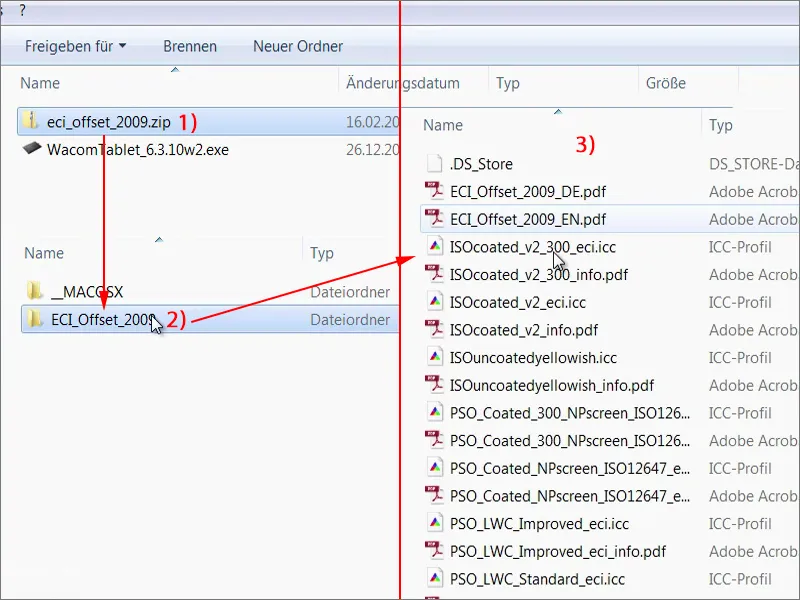This screenshot has width=800, height=600.
Task: Select the .DS_Store file name
Action: (481, 164)
